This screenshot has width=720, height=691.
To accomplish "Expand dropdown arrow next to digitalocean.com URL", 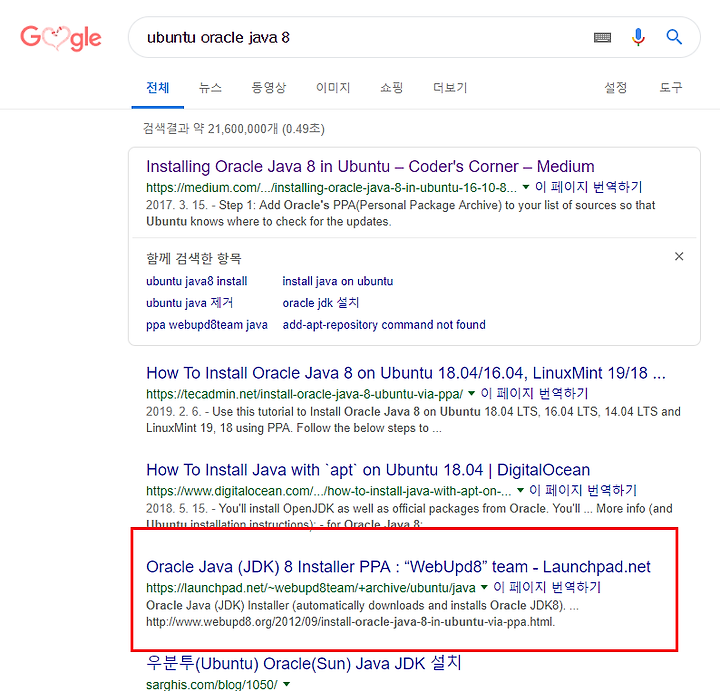I will [x=520, y=490].
